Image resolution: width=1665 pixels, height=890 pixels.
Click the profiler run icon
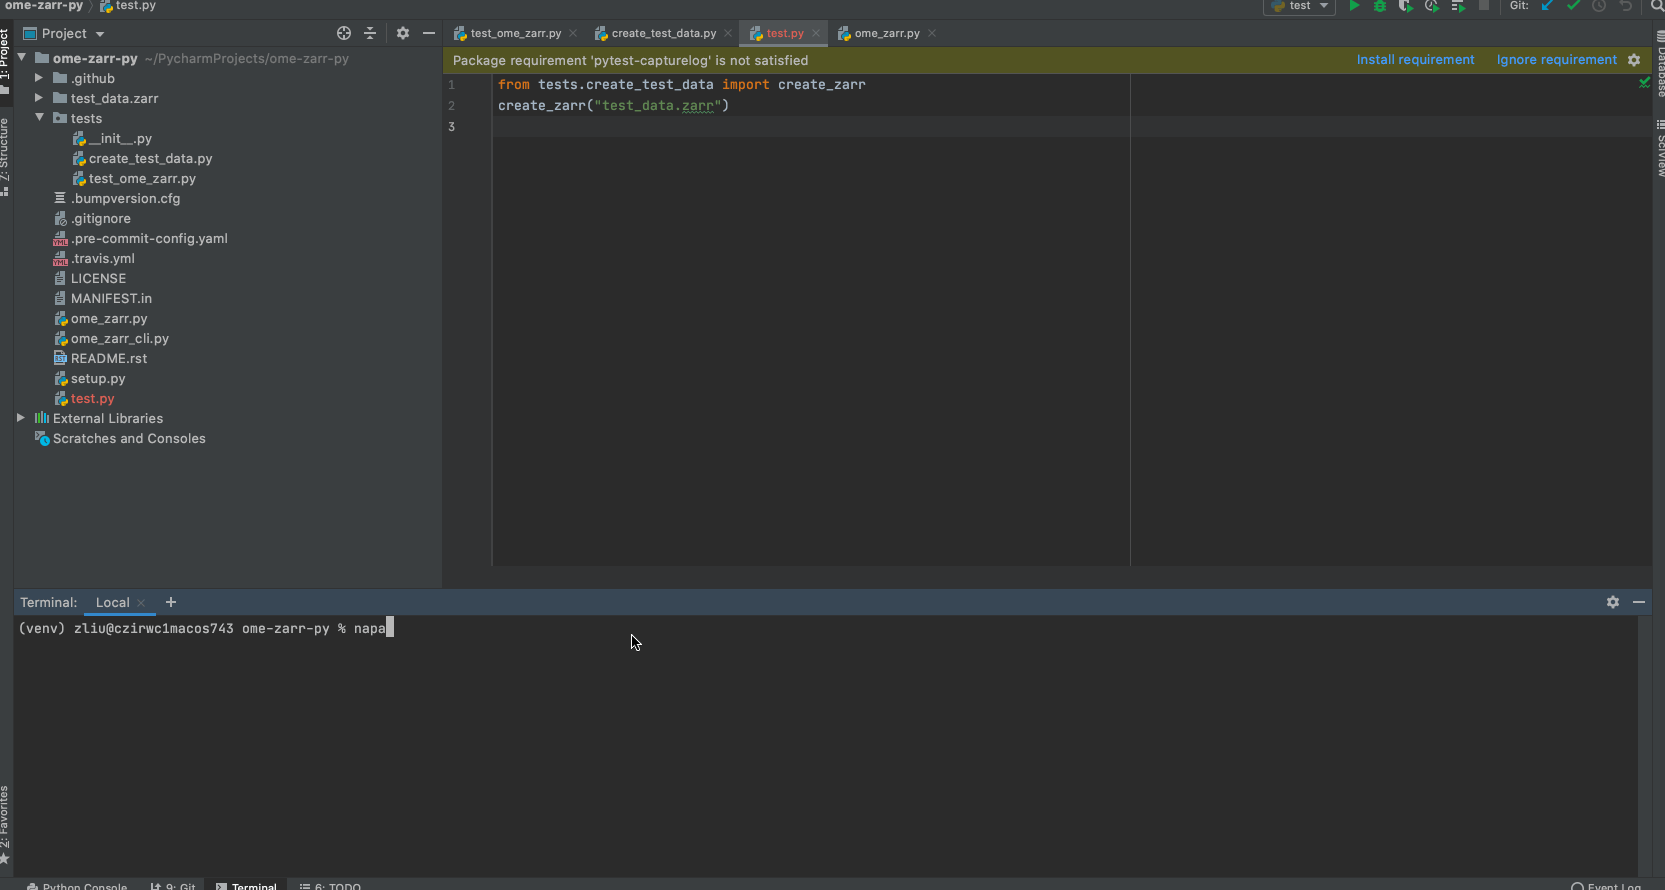1431,6
